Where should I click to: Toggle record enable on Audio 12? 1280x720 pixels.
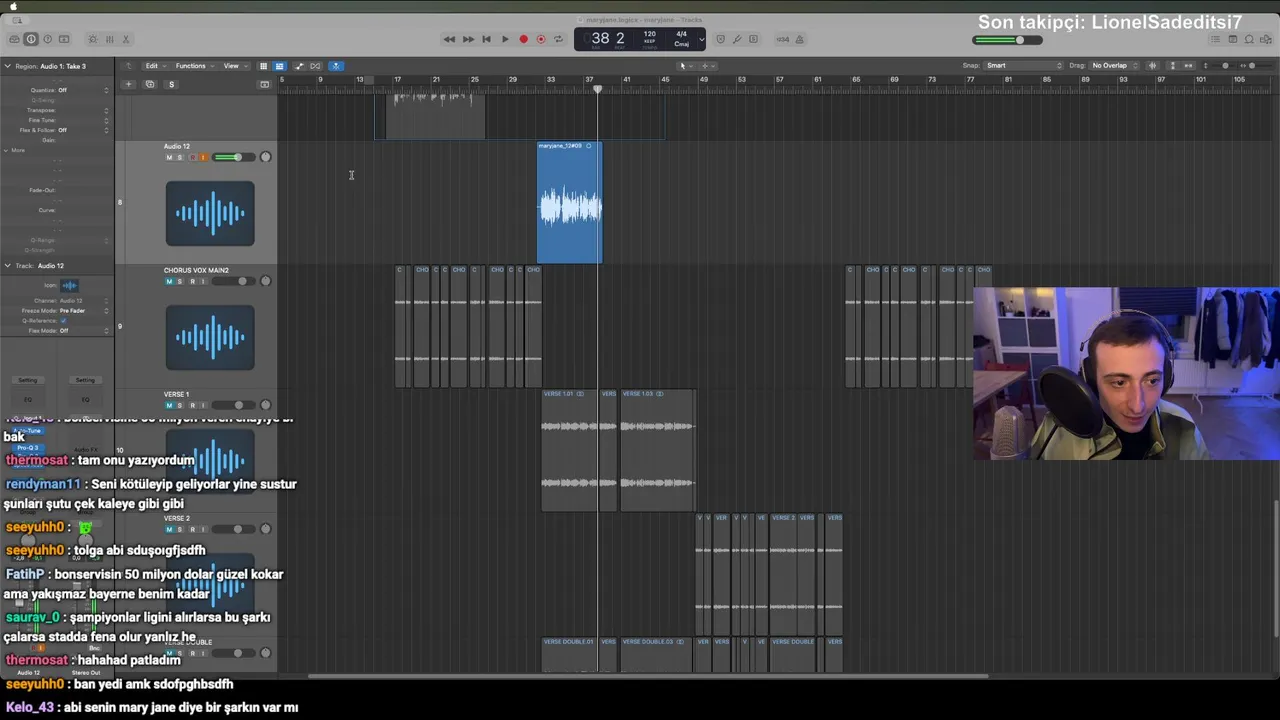(x=193, y=157)
